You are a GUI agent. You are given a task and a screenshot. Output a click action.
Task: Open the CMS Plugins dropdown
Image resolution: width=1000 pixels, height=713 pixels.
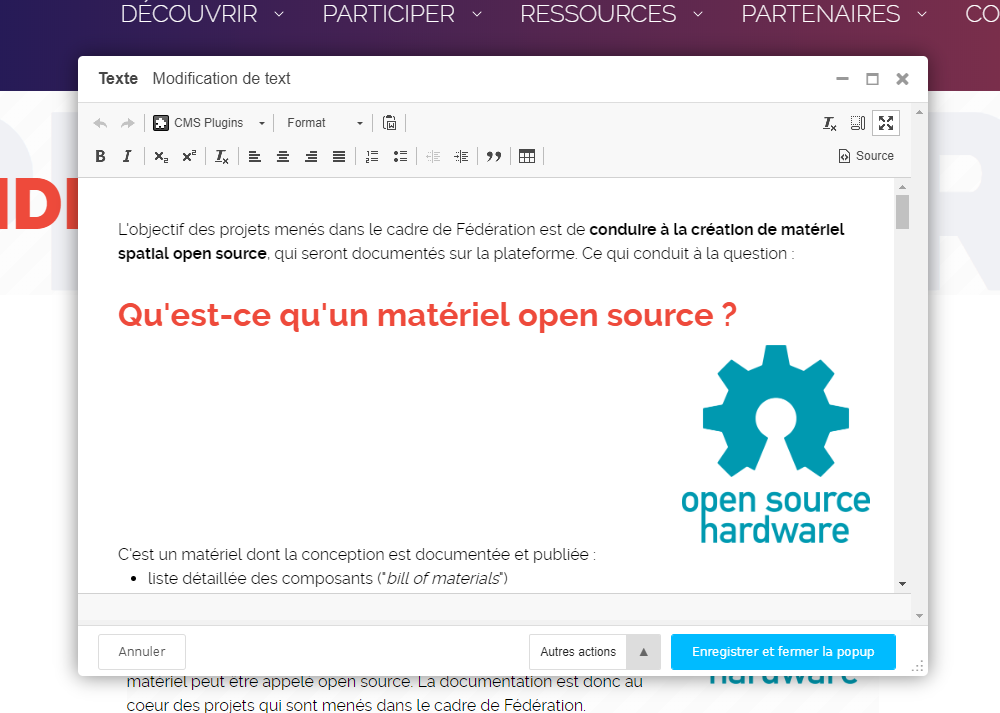click(x=210, y=123)
